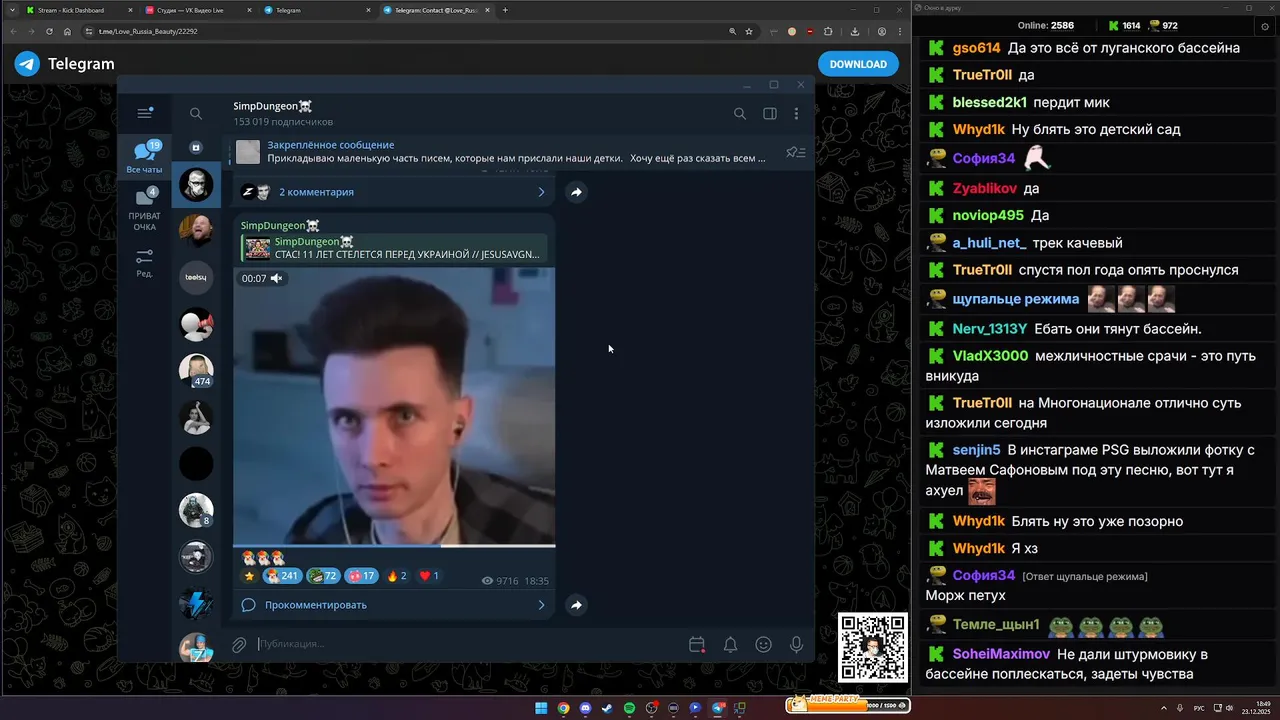Open the pinned messages list icon
This screenshot has width=1280, height=720.
pyautogui.click(x=795, y=152)
